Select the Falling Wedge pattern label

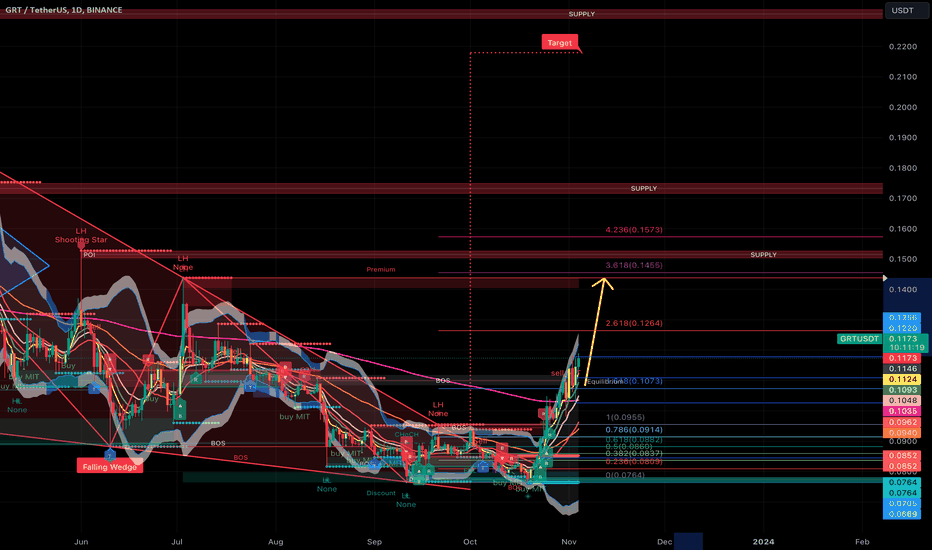tap(109, 467)
